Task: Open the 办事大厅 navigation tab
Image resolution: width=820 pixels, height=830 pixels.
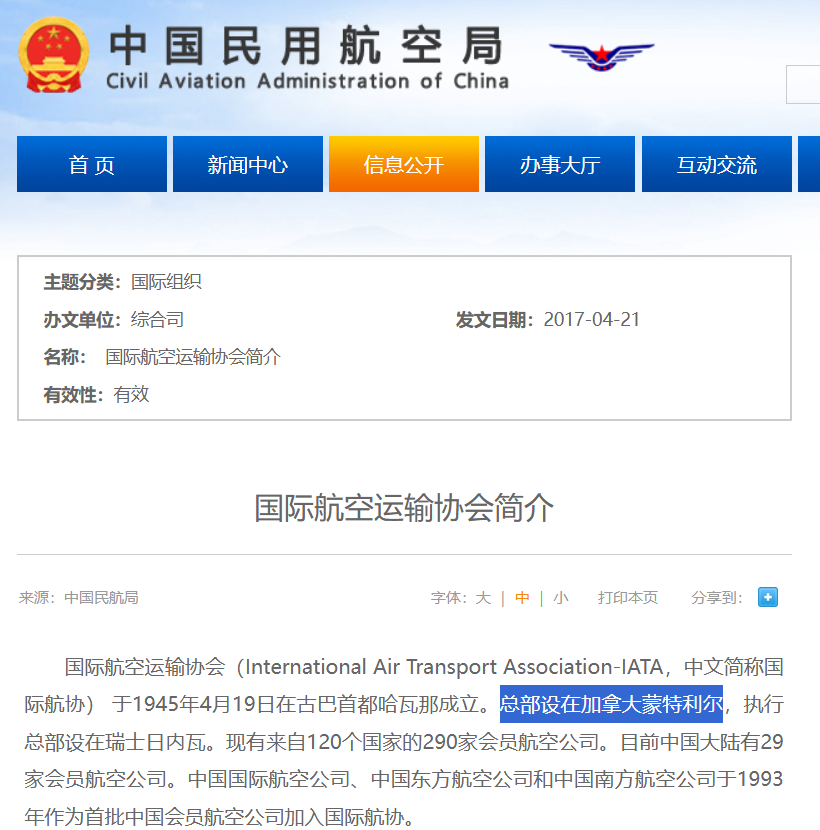Action: click(x=560, y=165)
